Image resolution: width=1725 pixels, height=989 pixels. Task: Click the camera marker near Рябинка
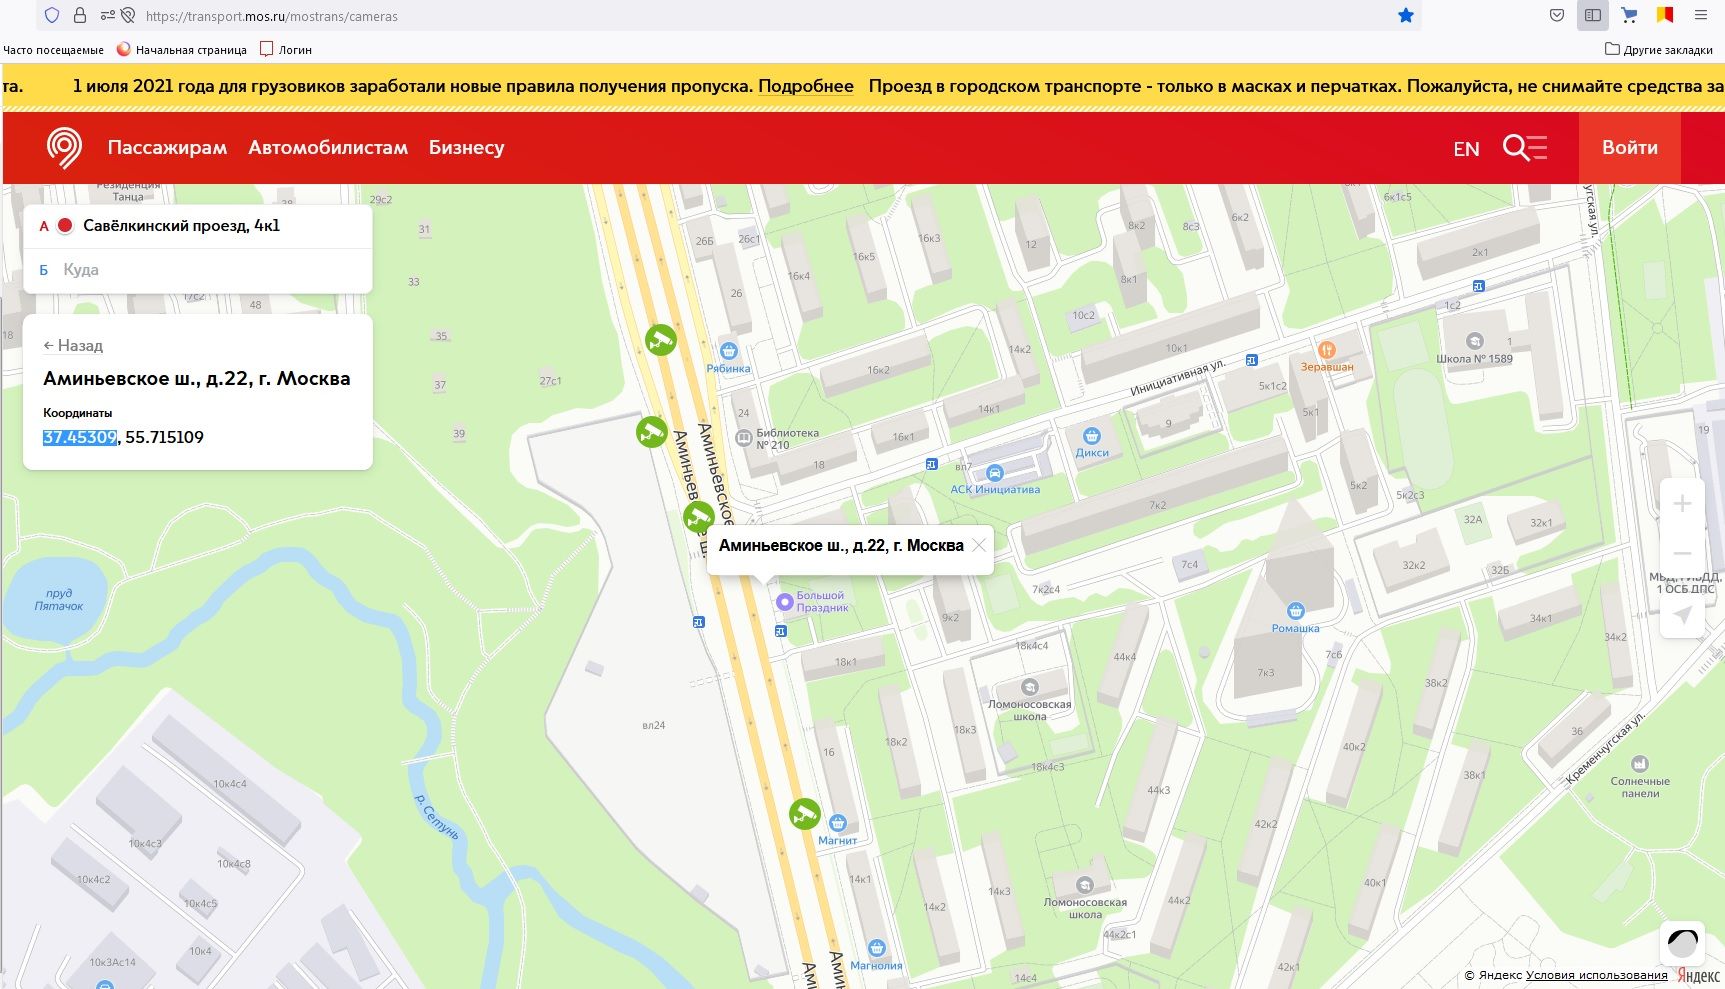coord(660,340)
